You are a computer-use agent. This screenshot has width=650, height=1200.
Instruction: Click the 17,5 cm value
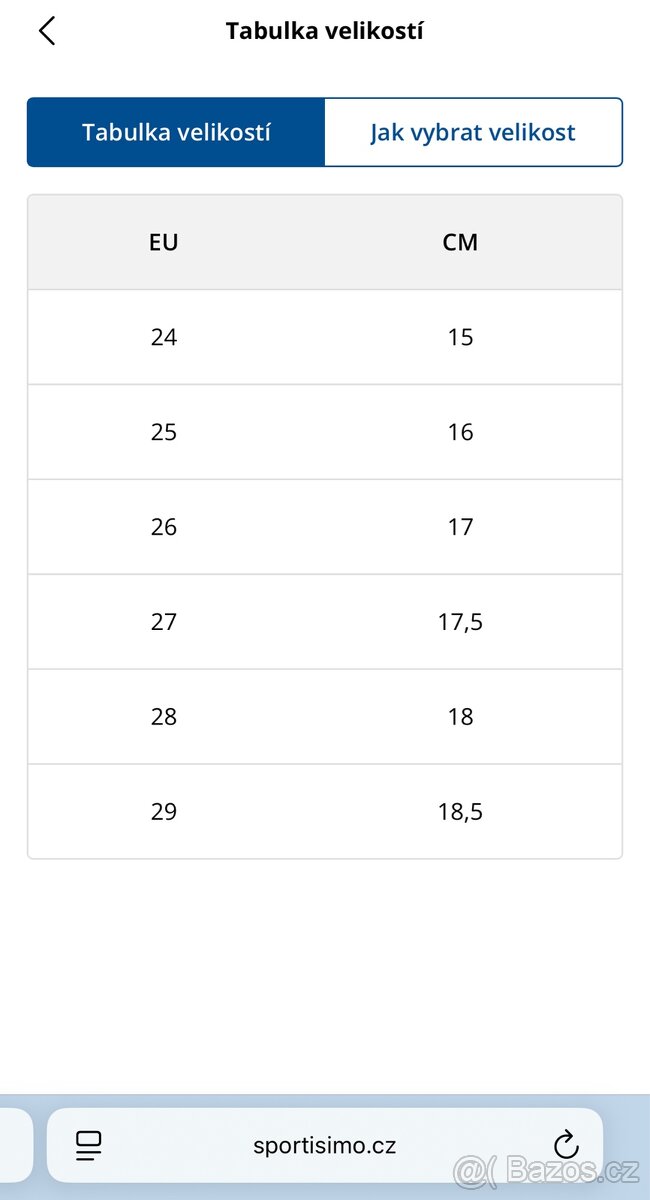coord(460,622)
